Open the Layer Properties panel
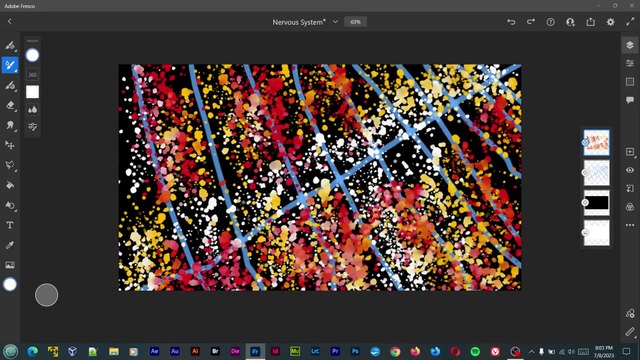The width and height of the screenshot is (640, 360). pos(630,63)
